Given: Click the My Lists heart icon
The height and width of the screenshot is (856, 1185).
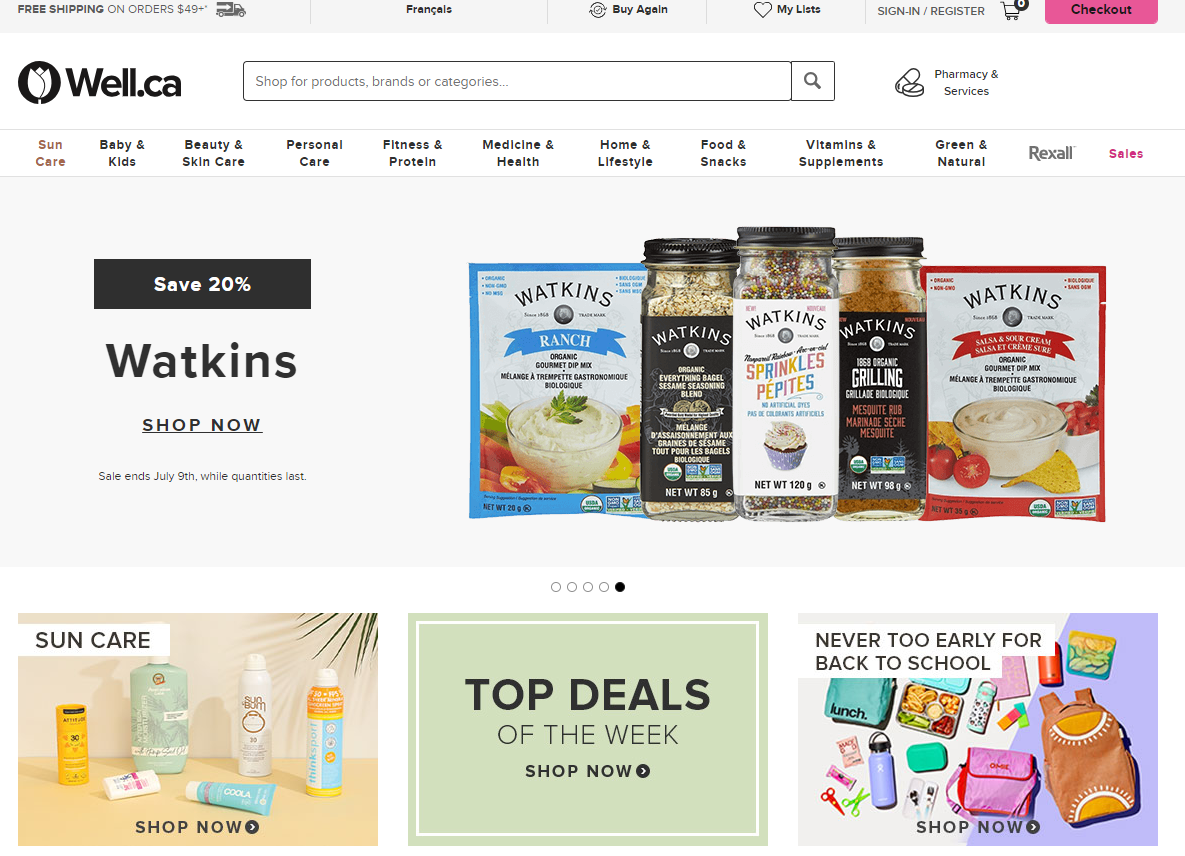Looking at the screenshot, I should (763, 10).
